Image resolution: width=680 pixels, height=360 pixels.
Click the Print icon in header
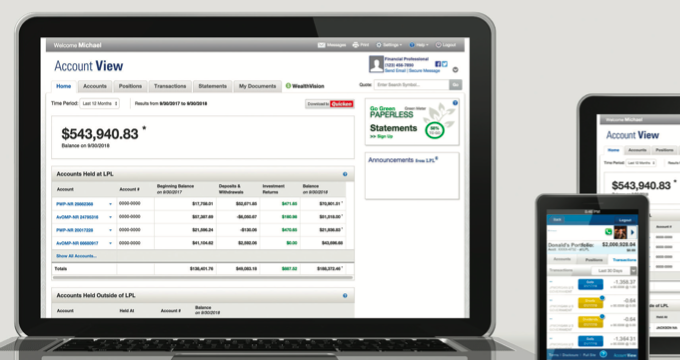point(356,45)
